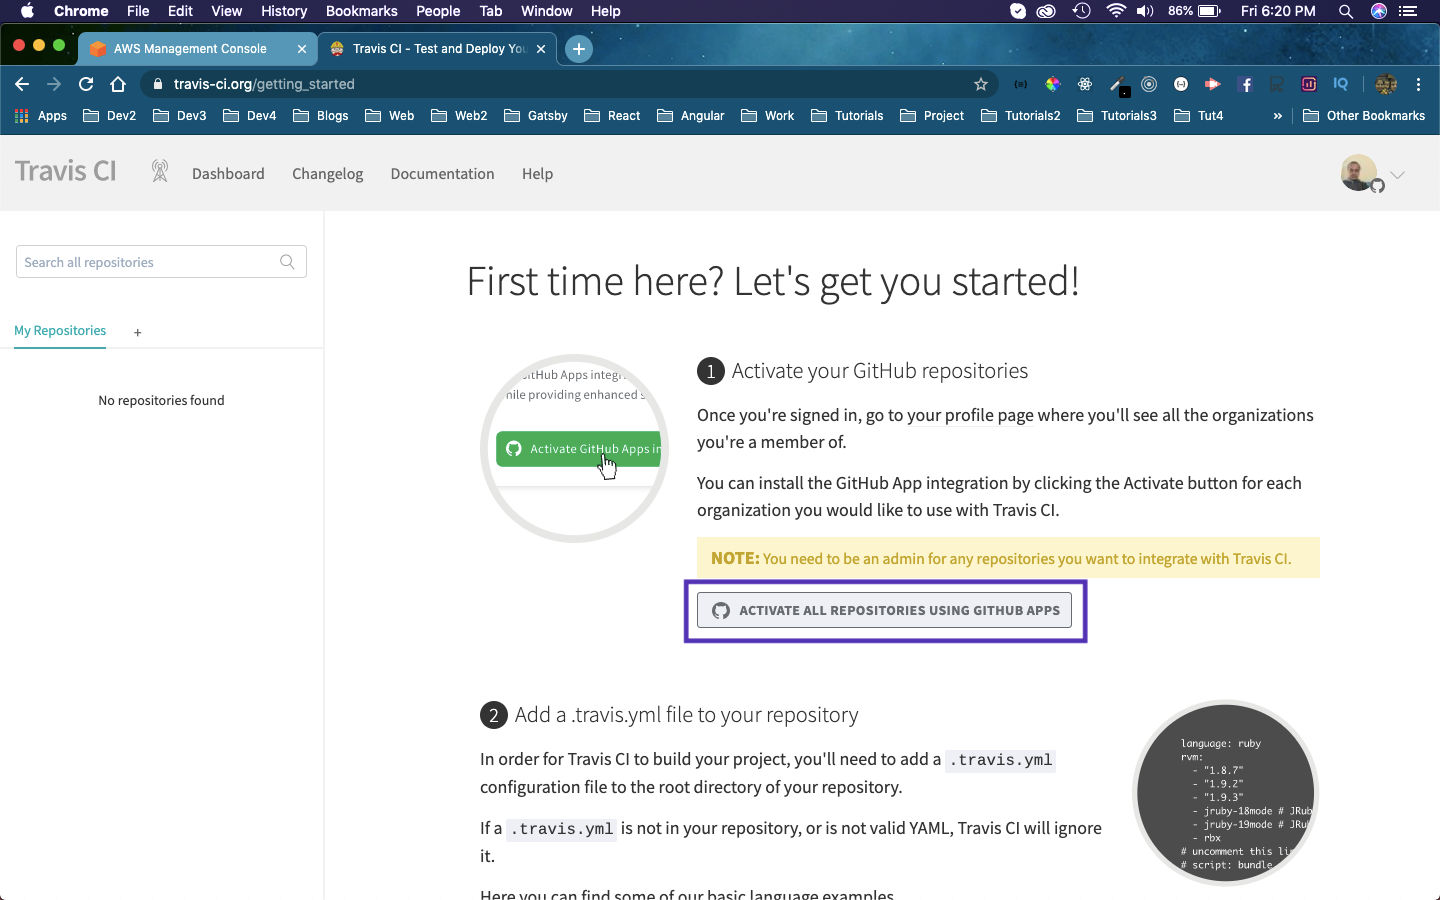Close the AWS Management Console tab
This screenshot has width=1440, height=900.
click(x=302, y=49)
